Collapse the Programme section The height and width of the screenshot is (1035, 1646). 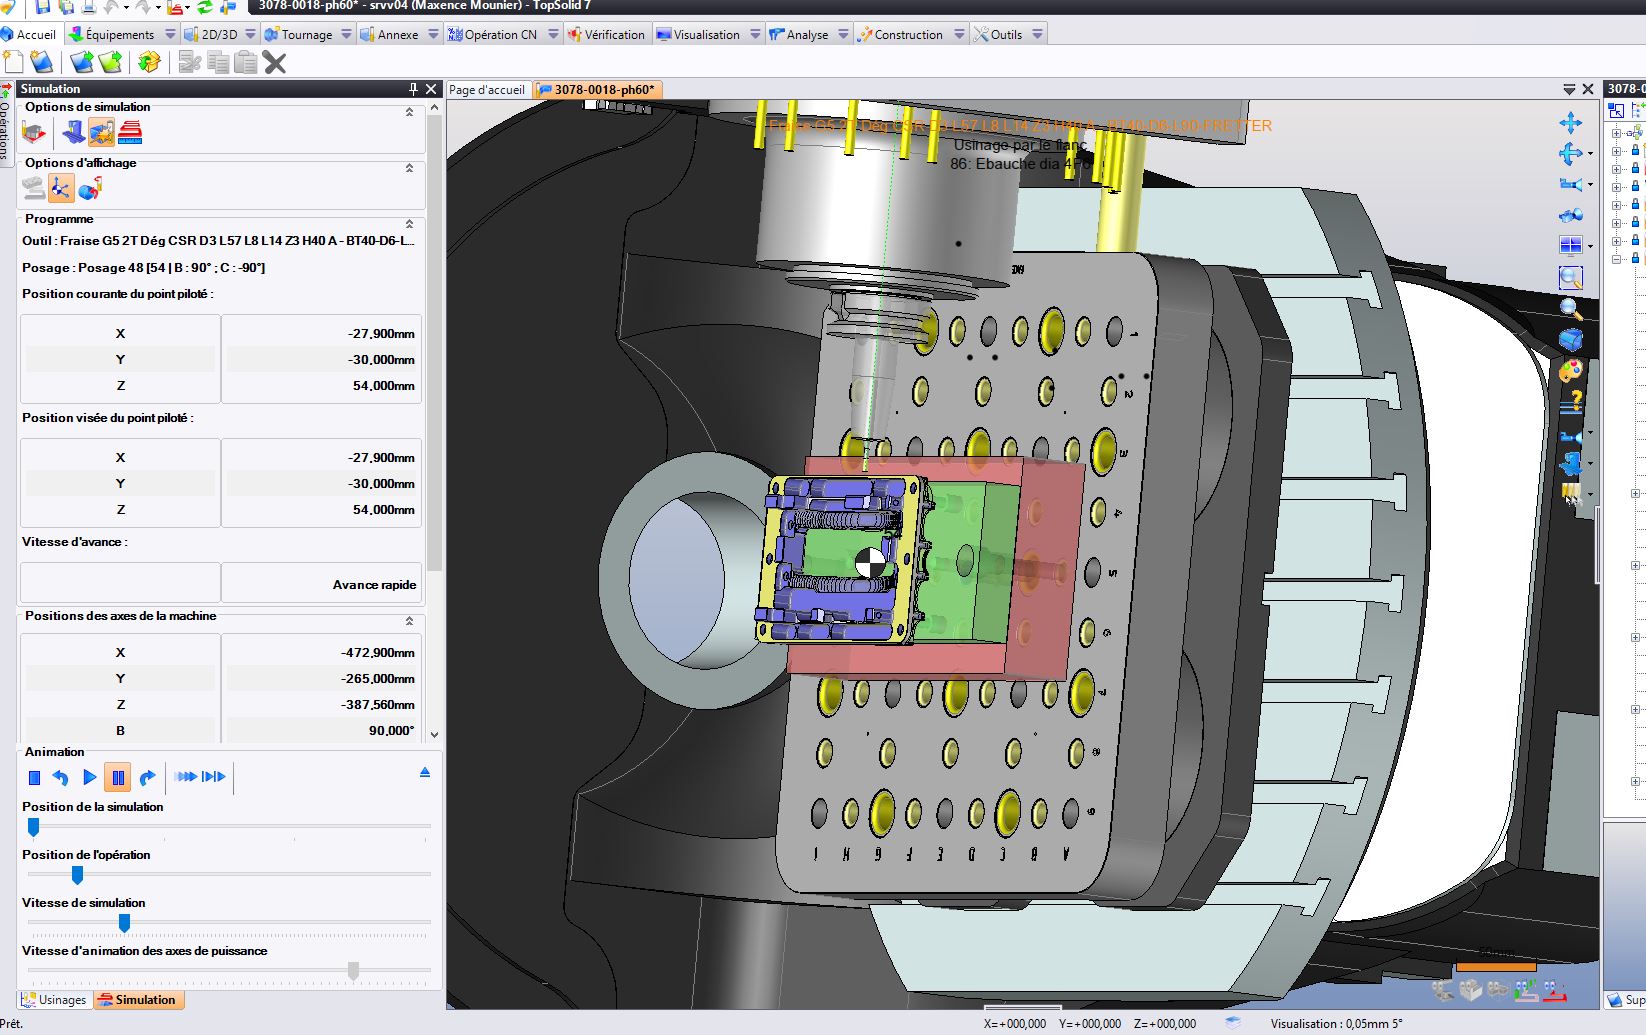pyautogui.click(x=409, y=224)
